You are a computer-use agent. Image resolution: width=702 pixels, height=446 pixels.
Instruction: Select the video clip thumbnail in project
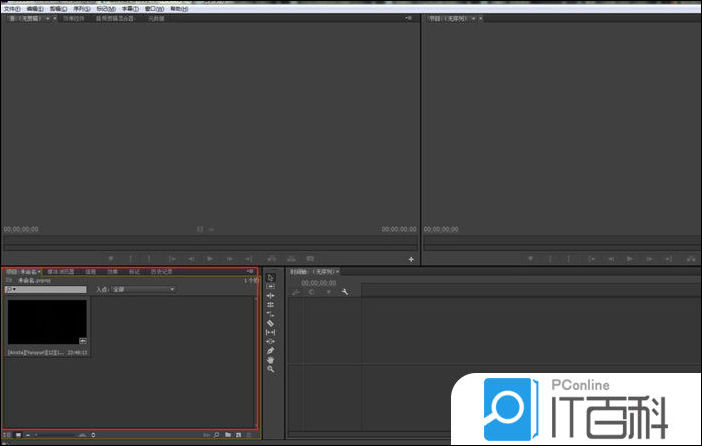47,322
